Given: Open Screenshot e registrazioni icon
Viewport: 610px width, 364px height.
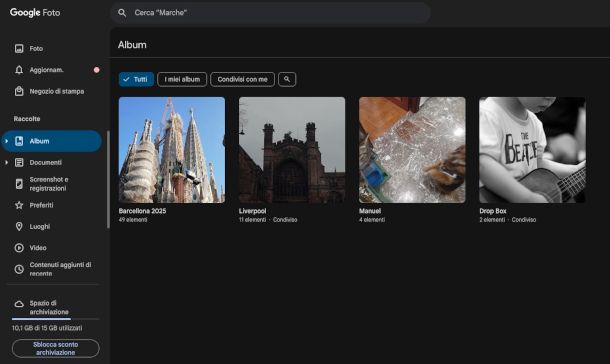Looking at the screenshot, I should pyautogui.click(x=19, y=184).
